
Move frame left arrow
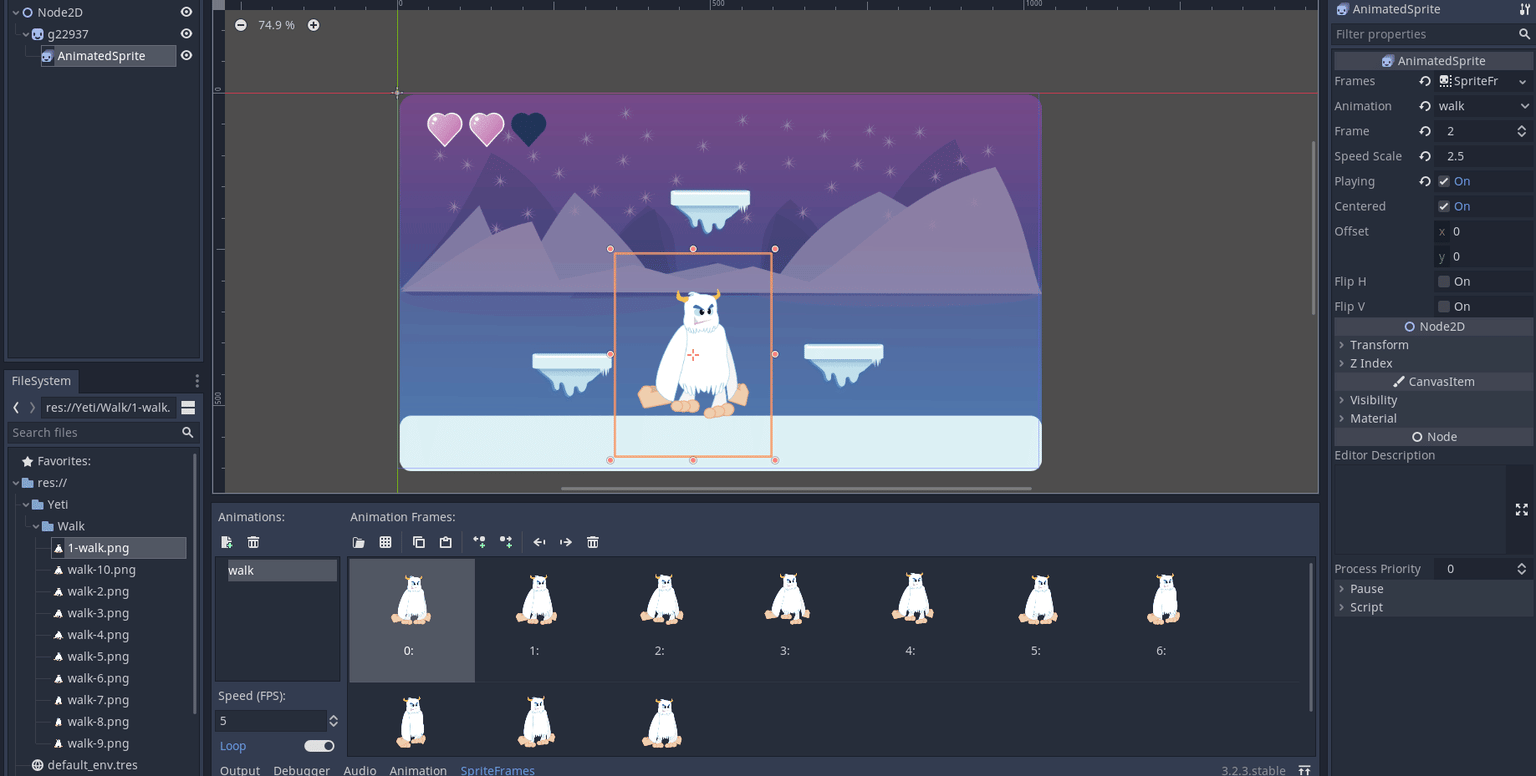[539, 542]
